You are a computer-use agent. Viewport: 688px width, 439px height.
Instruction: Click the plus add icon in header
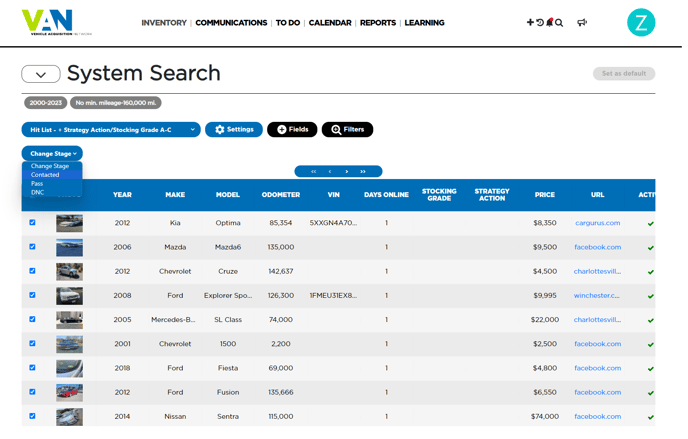pyautogui.click(x=530, y=23)
